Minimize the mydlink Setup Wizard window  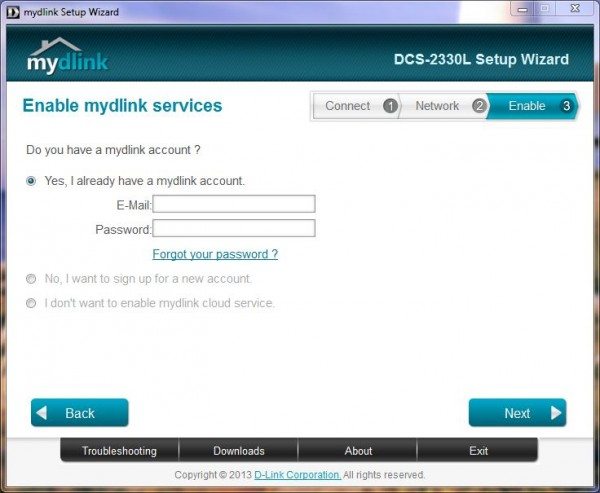point(522,9)
